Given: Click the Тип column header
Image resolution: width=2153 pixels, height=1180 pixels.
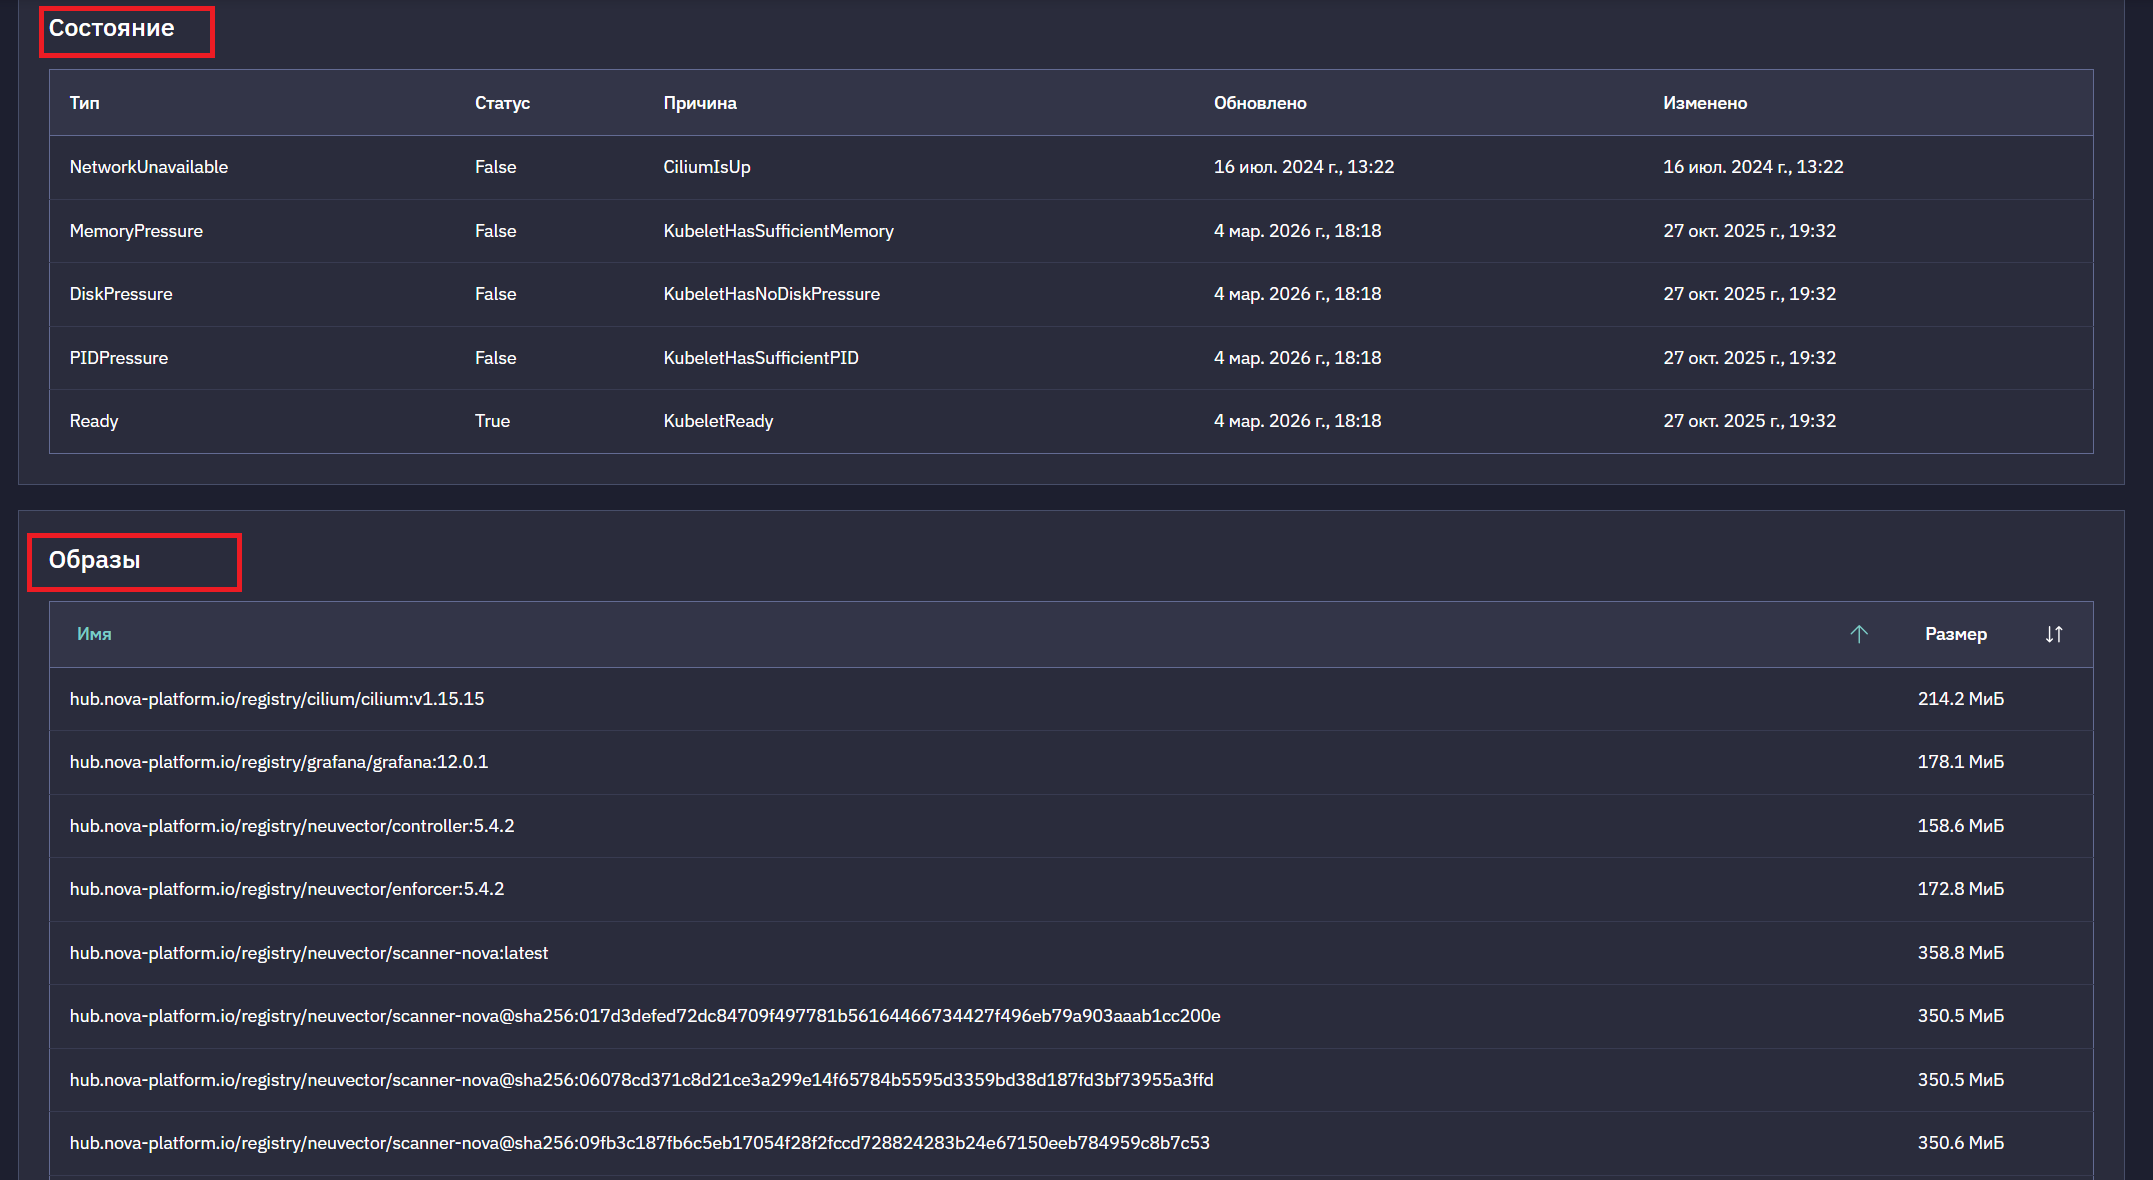Looking at the screenshot, I should click(85, 103).
